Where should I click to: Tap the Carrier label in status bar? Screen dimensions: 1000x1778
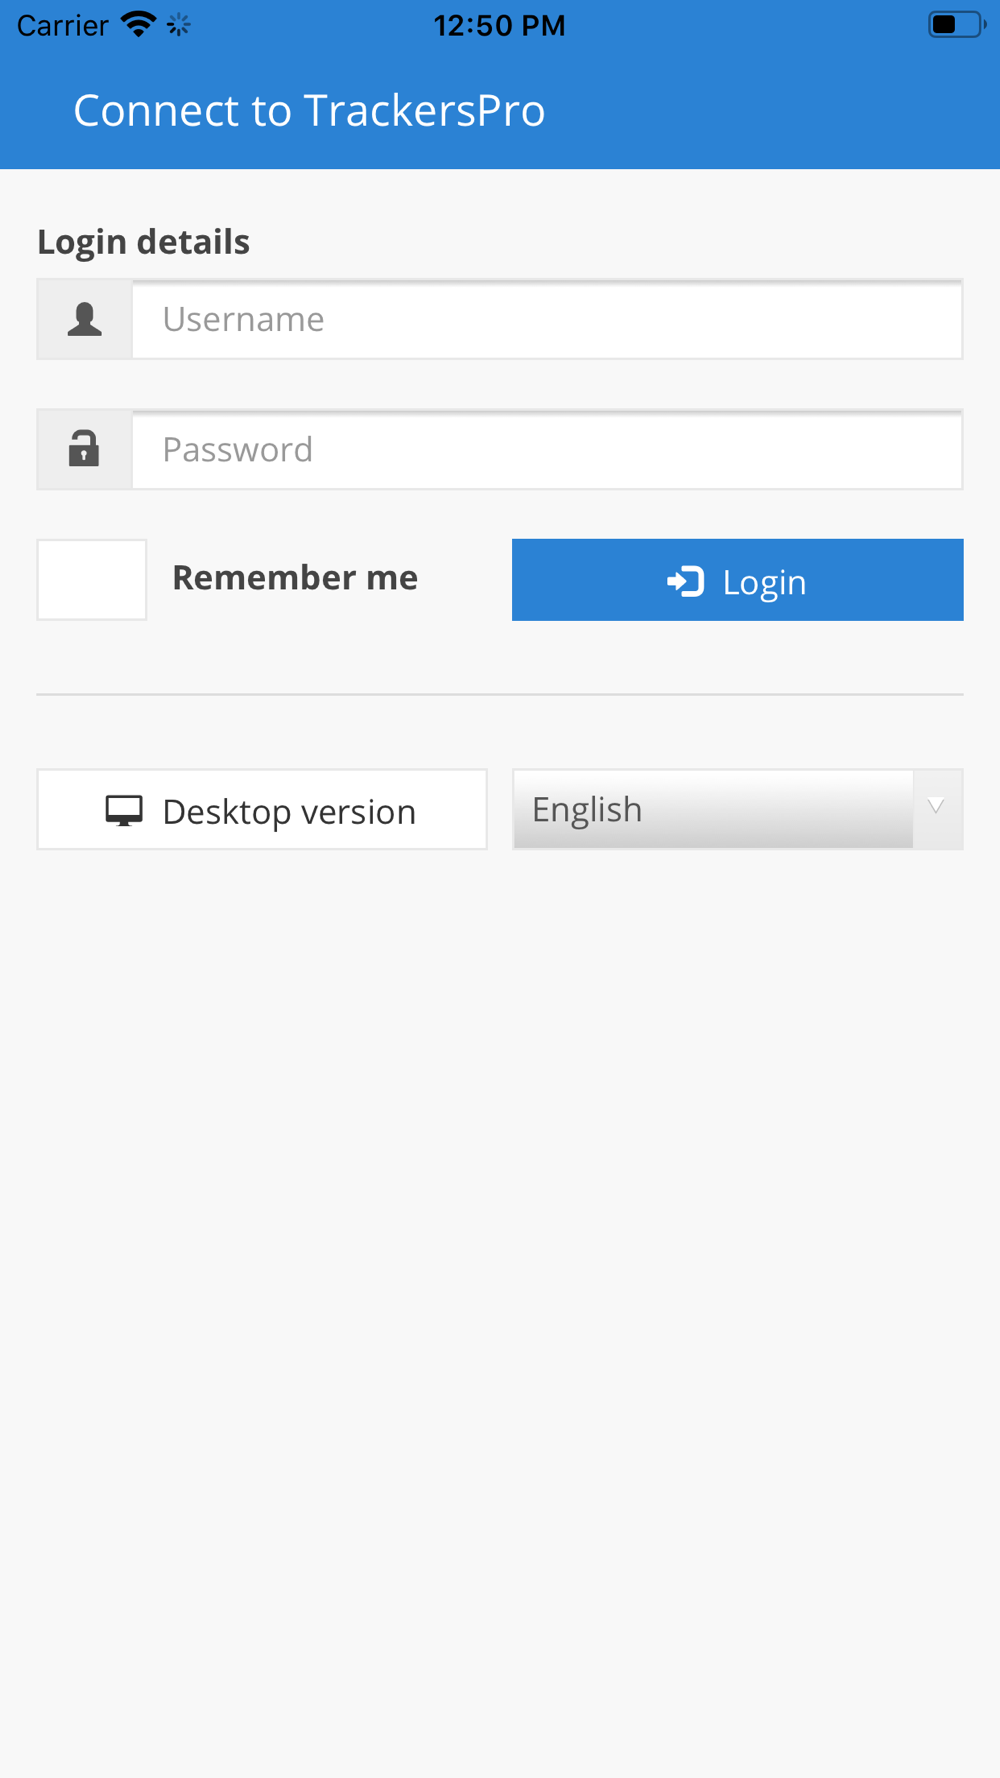(x=62, y=25)
